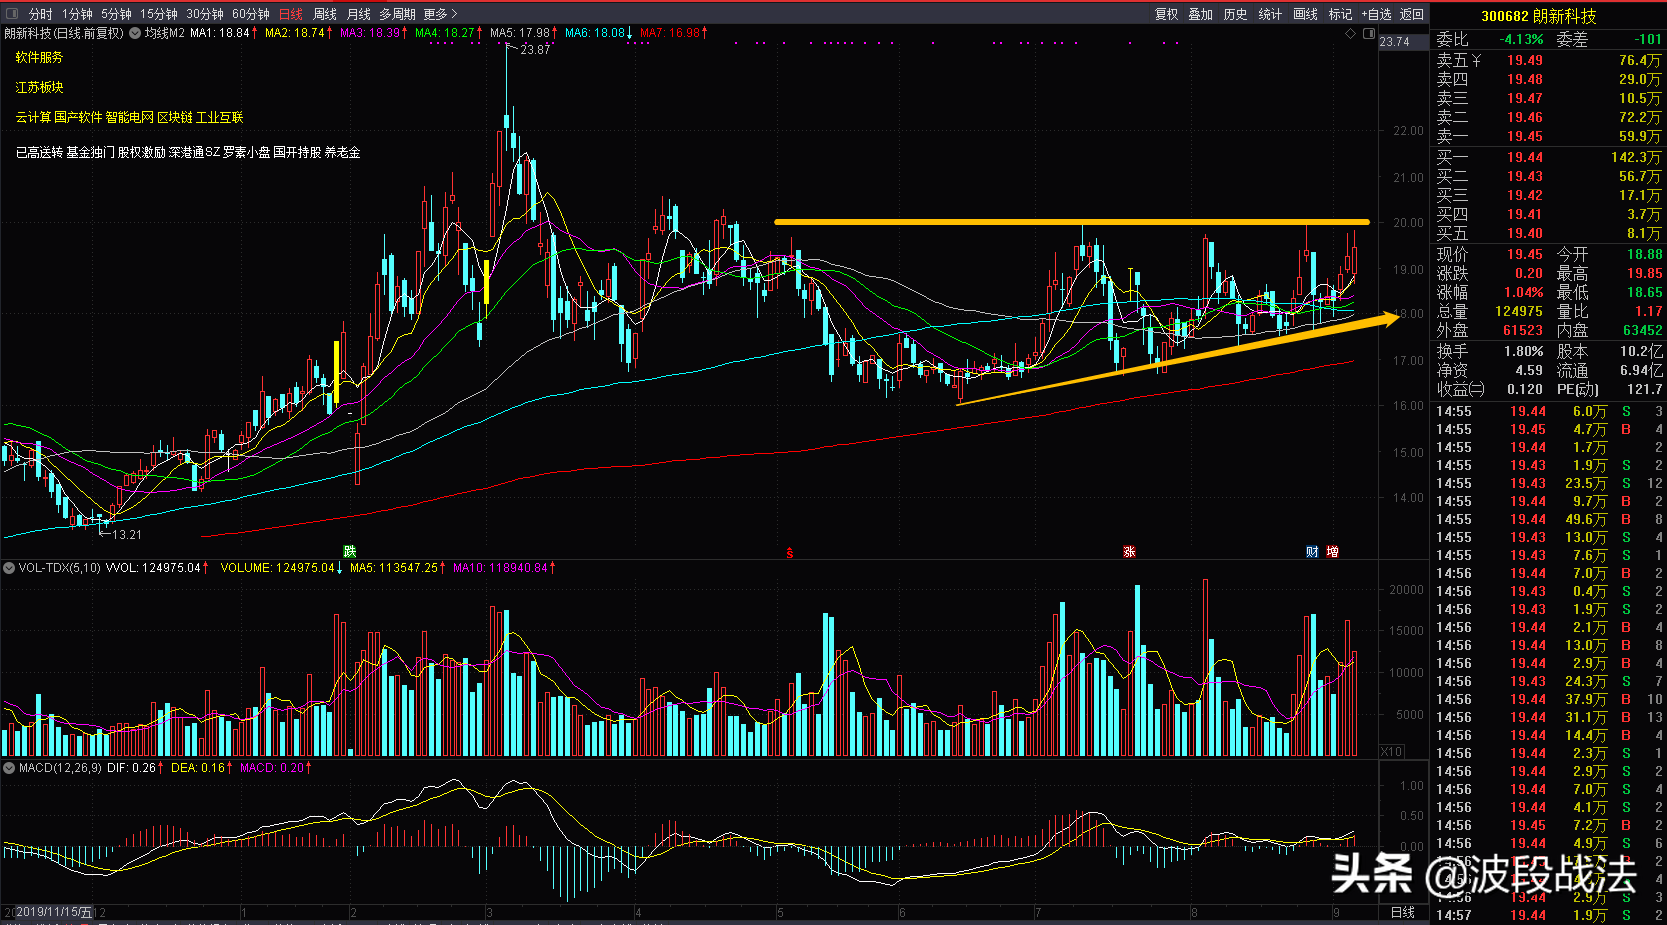The height and width of the screenshot is (925, 1667).
Task: Switch to the 60分钟 period tab
Action: point(251,14)
